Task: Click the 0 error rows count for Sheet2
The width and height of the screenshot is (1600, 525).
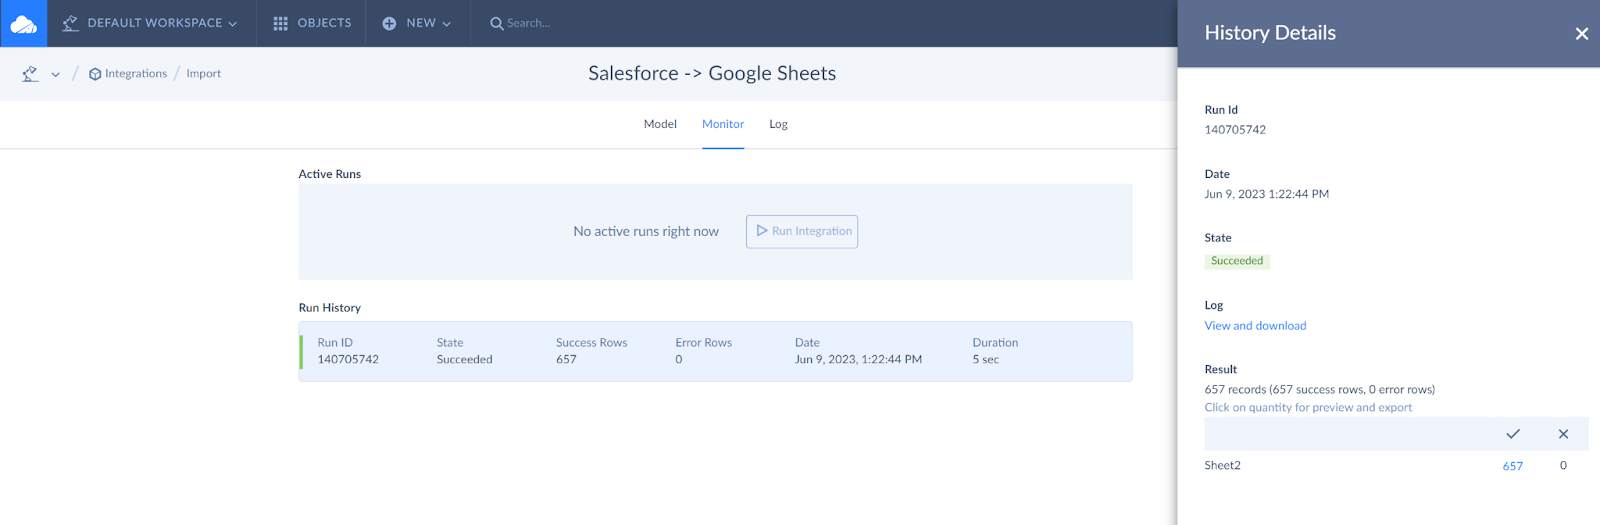Action: [x=1563, y=466]
